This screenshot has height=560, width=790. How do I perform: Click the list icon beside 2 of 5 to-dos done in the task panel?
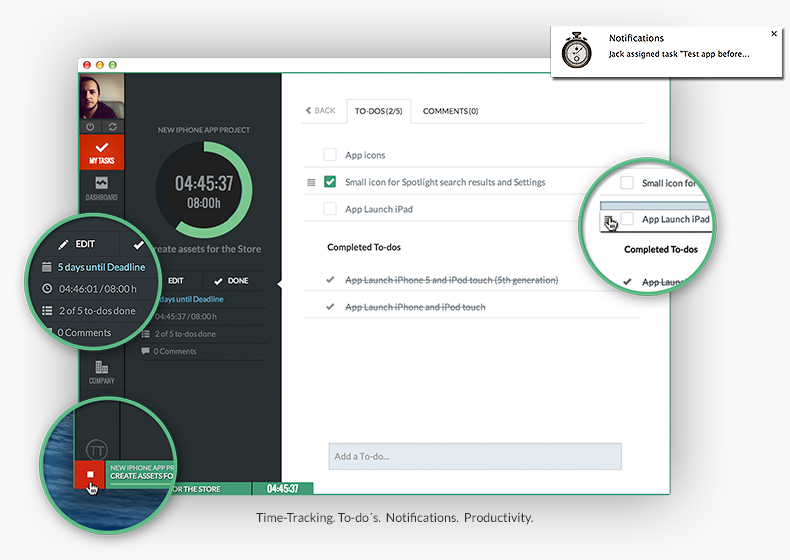(146, 334)
